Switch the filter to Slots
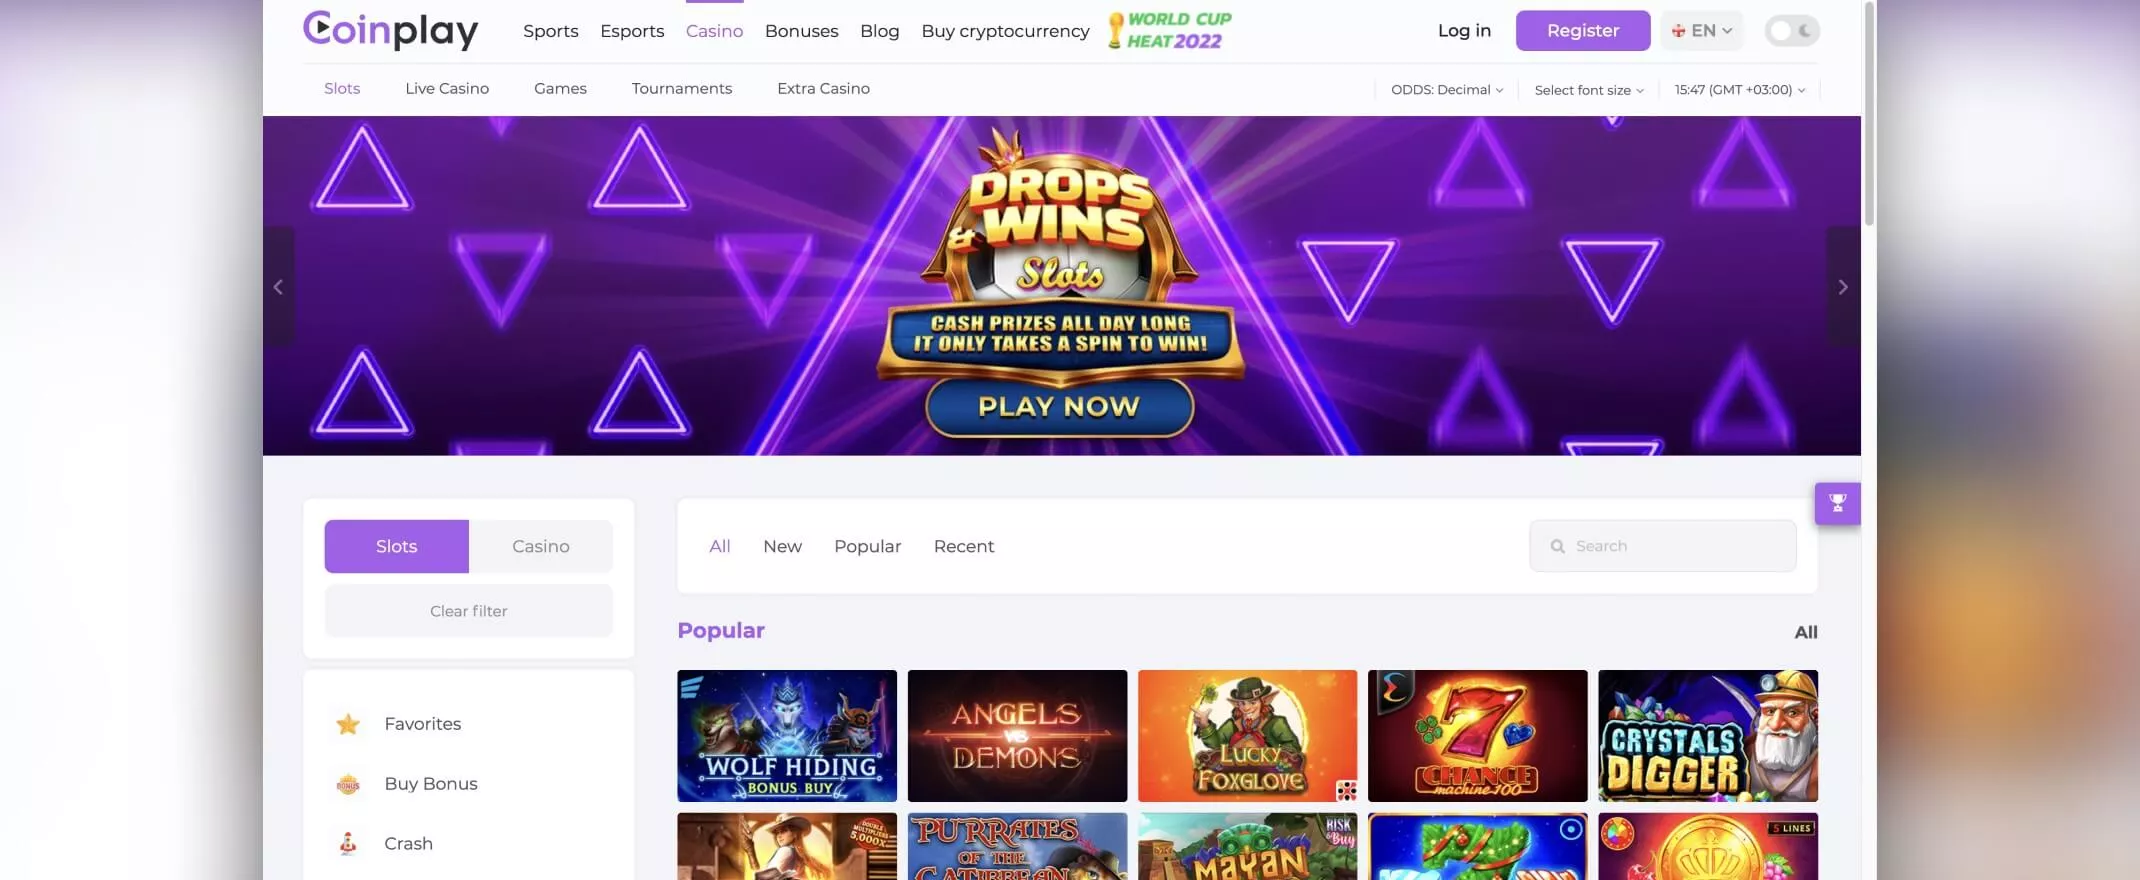Screen dimensions: 2140x880 click(x=396, y=546)
